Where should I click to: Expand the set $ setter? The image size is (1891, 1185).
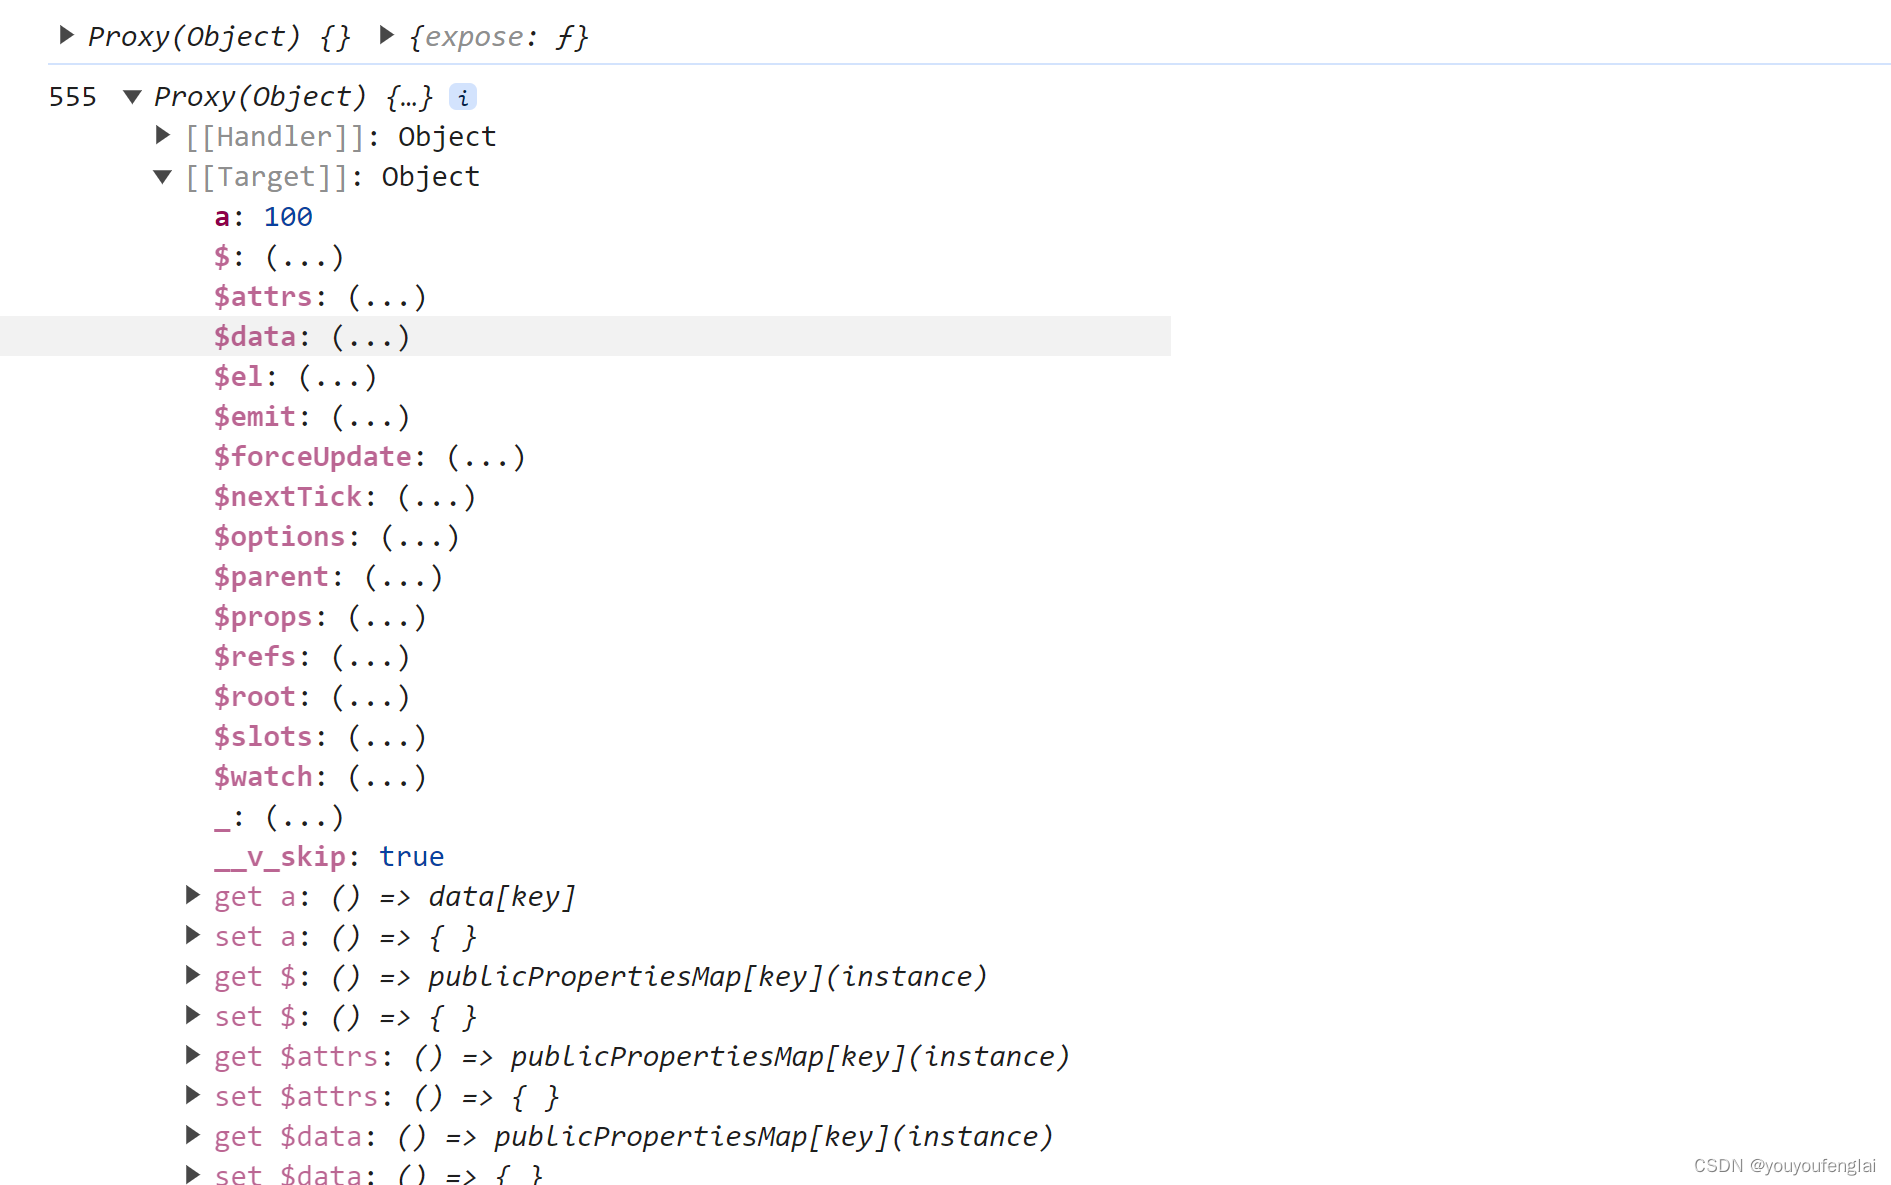tap(193, 1016)
